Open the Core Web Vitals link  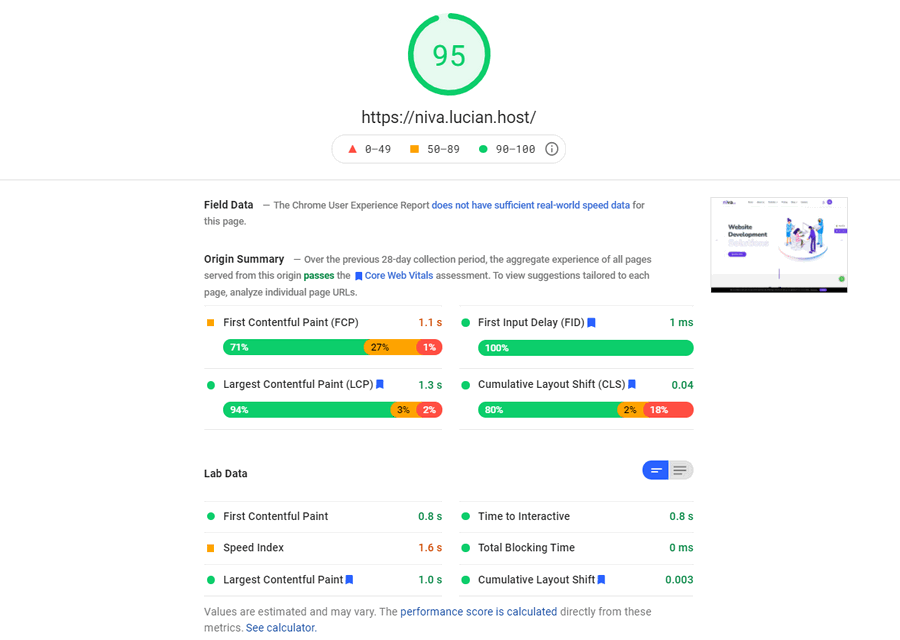point(398,276)
